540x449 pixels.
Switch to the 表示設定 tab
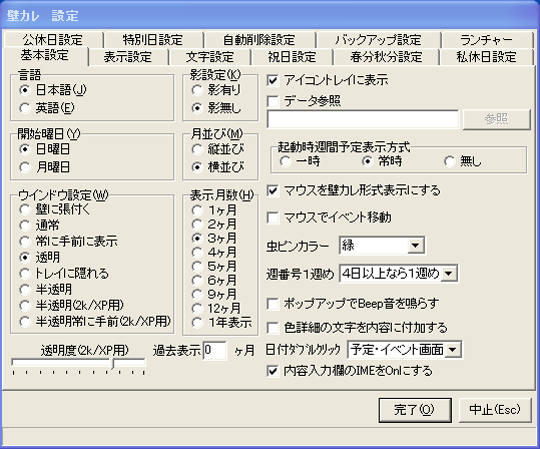[128, 57]
